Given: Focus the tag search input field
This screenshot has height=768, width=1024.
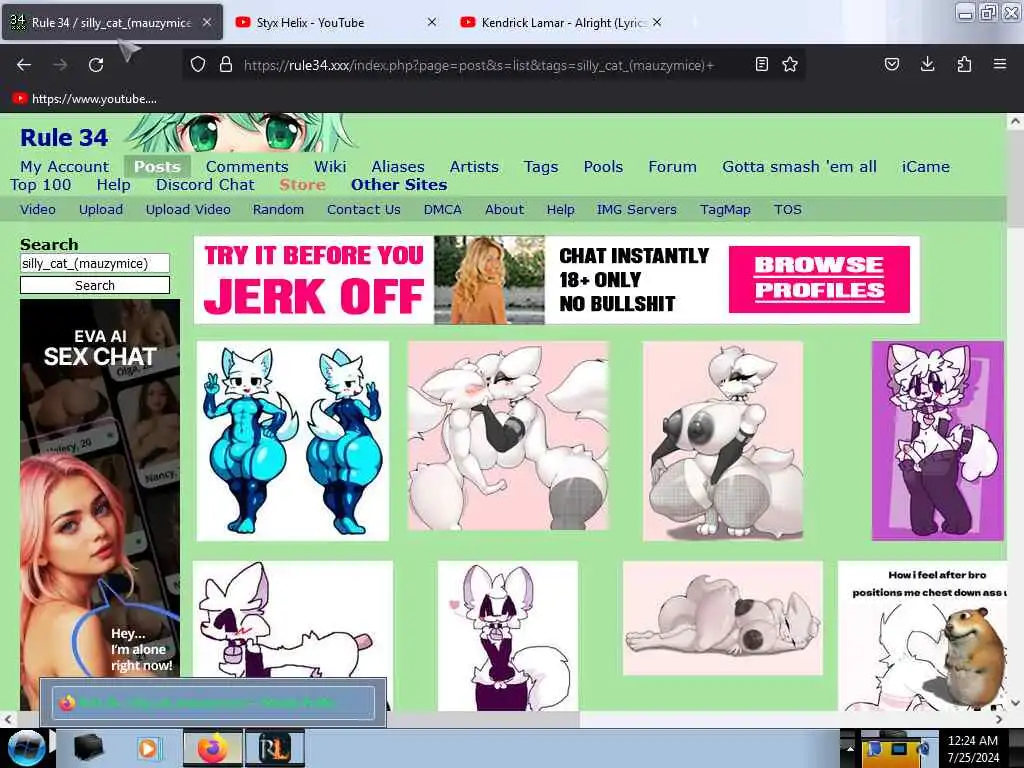Looking at the screenshot, I should 95,263.
